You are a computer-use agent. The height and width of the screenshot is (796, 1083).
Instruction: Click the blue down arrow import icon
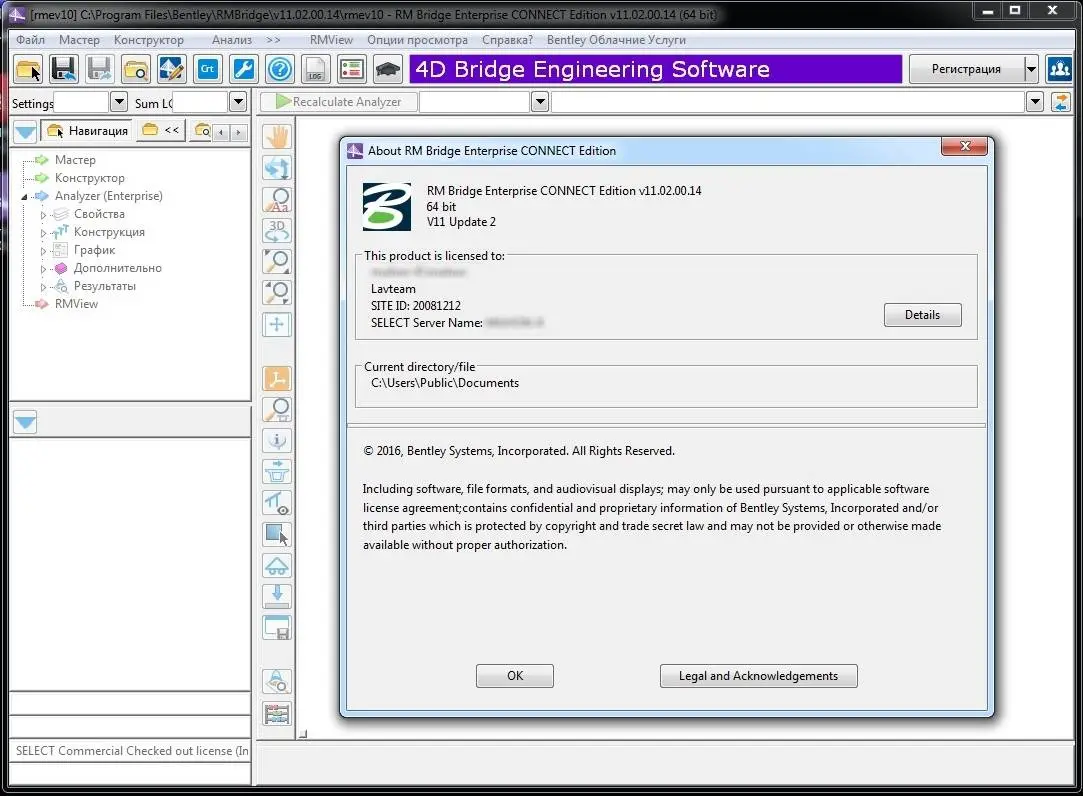(x=277, y=596)
